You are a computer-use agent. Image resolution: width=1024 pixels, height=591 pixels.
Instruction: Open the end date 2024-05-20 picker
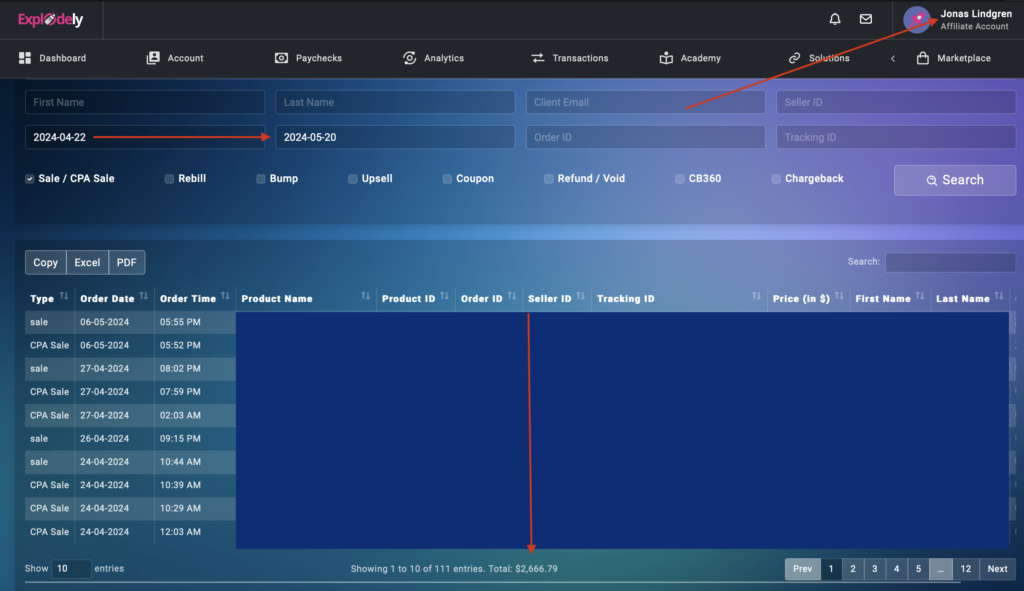click(x=395, y=137)
